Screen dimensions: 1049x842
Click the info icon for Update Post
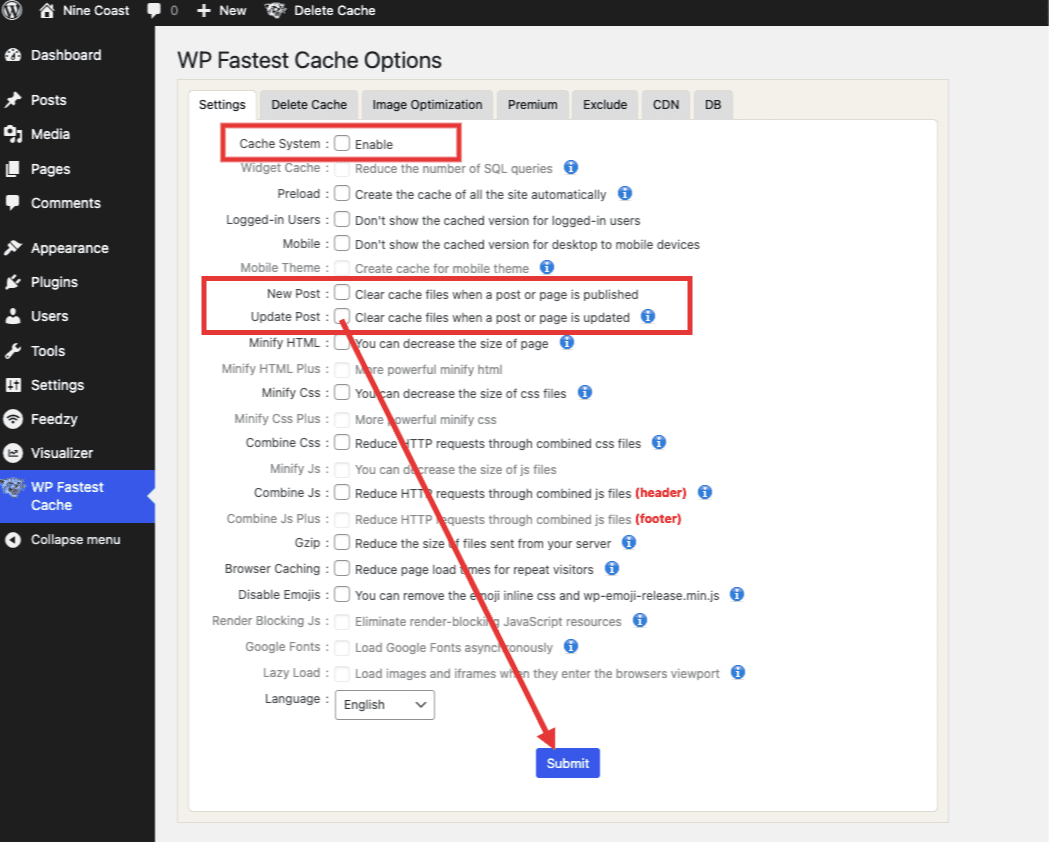tap(648, 316)
